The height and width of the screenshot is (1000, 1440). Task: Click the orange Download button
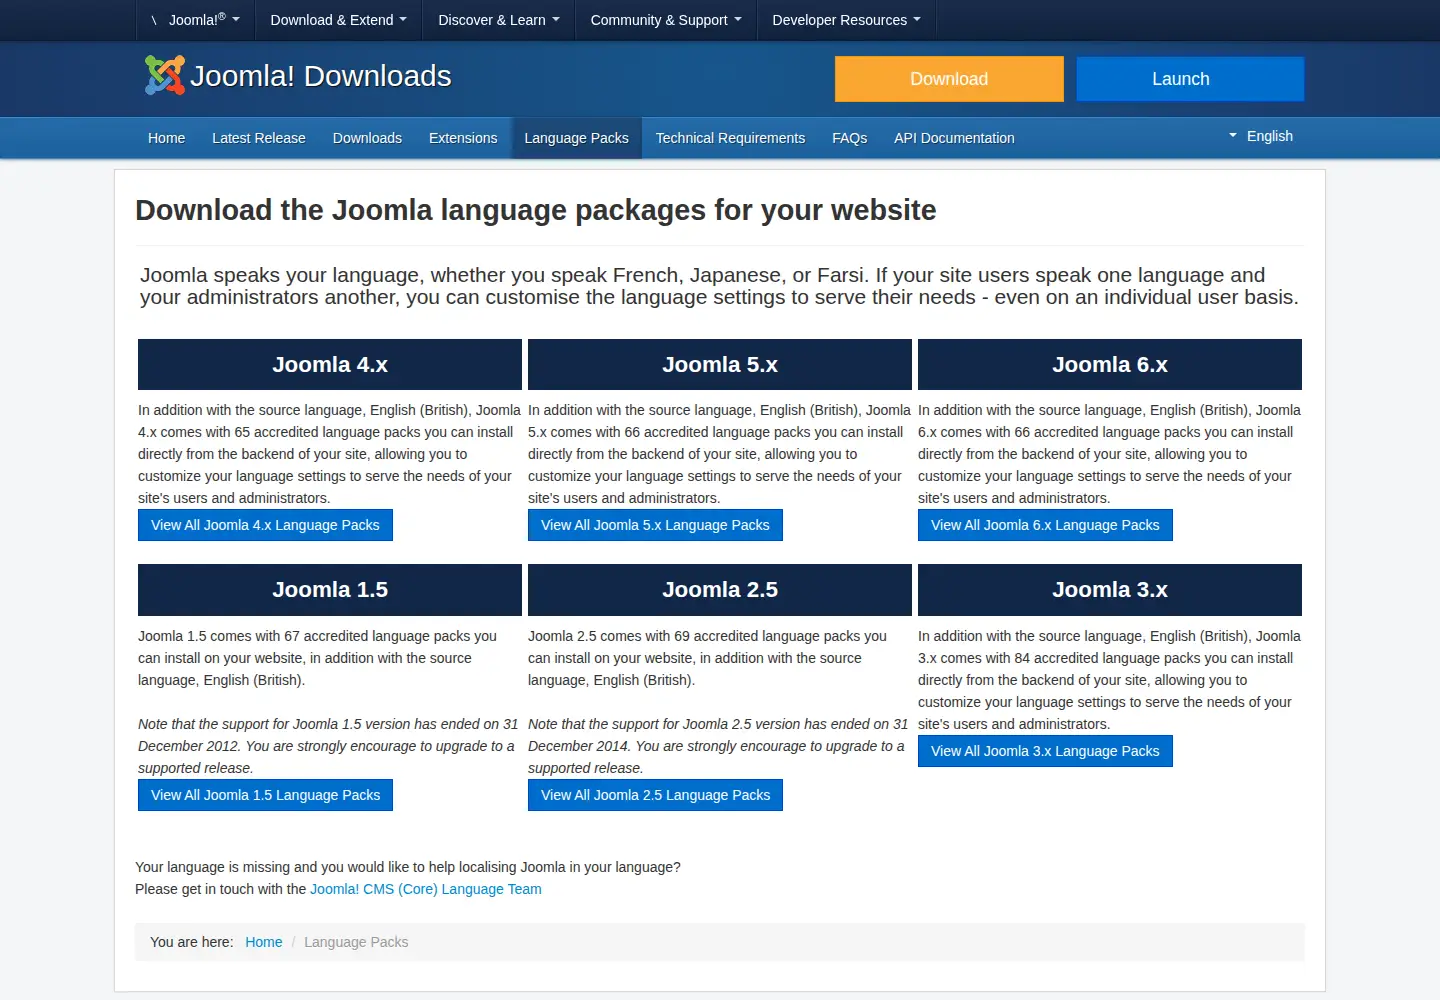949,79
